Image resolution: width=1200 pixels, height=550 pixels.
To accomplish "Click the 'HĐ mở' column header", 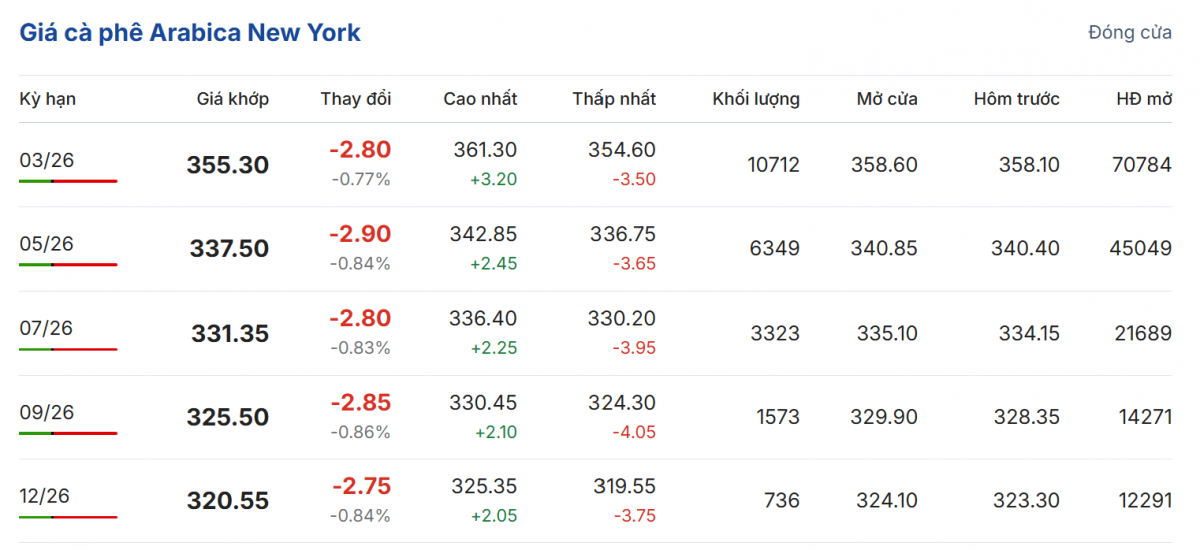I will pyautogui.click(x=1144, y=99).
